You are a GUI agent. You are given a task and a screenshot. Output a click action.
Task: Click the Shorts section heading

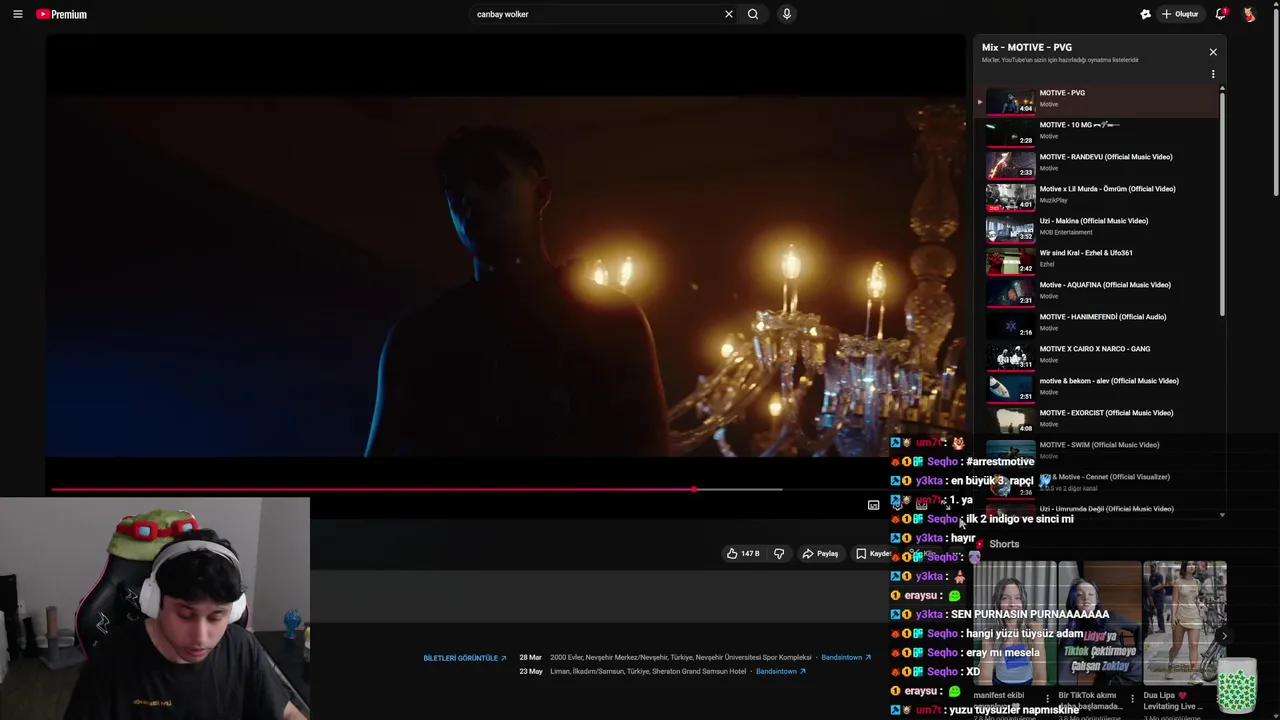pos(1004,544)
